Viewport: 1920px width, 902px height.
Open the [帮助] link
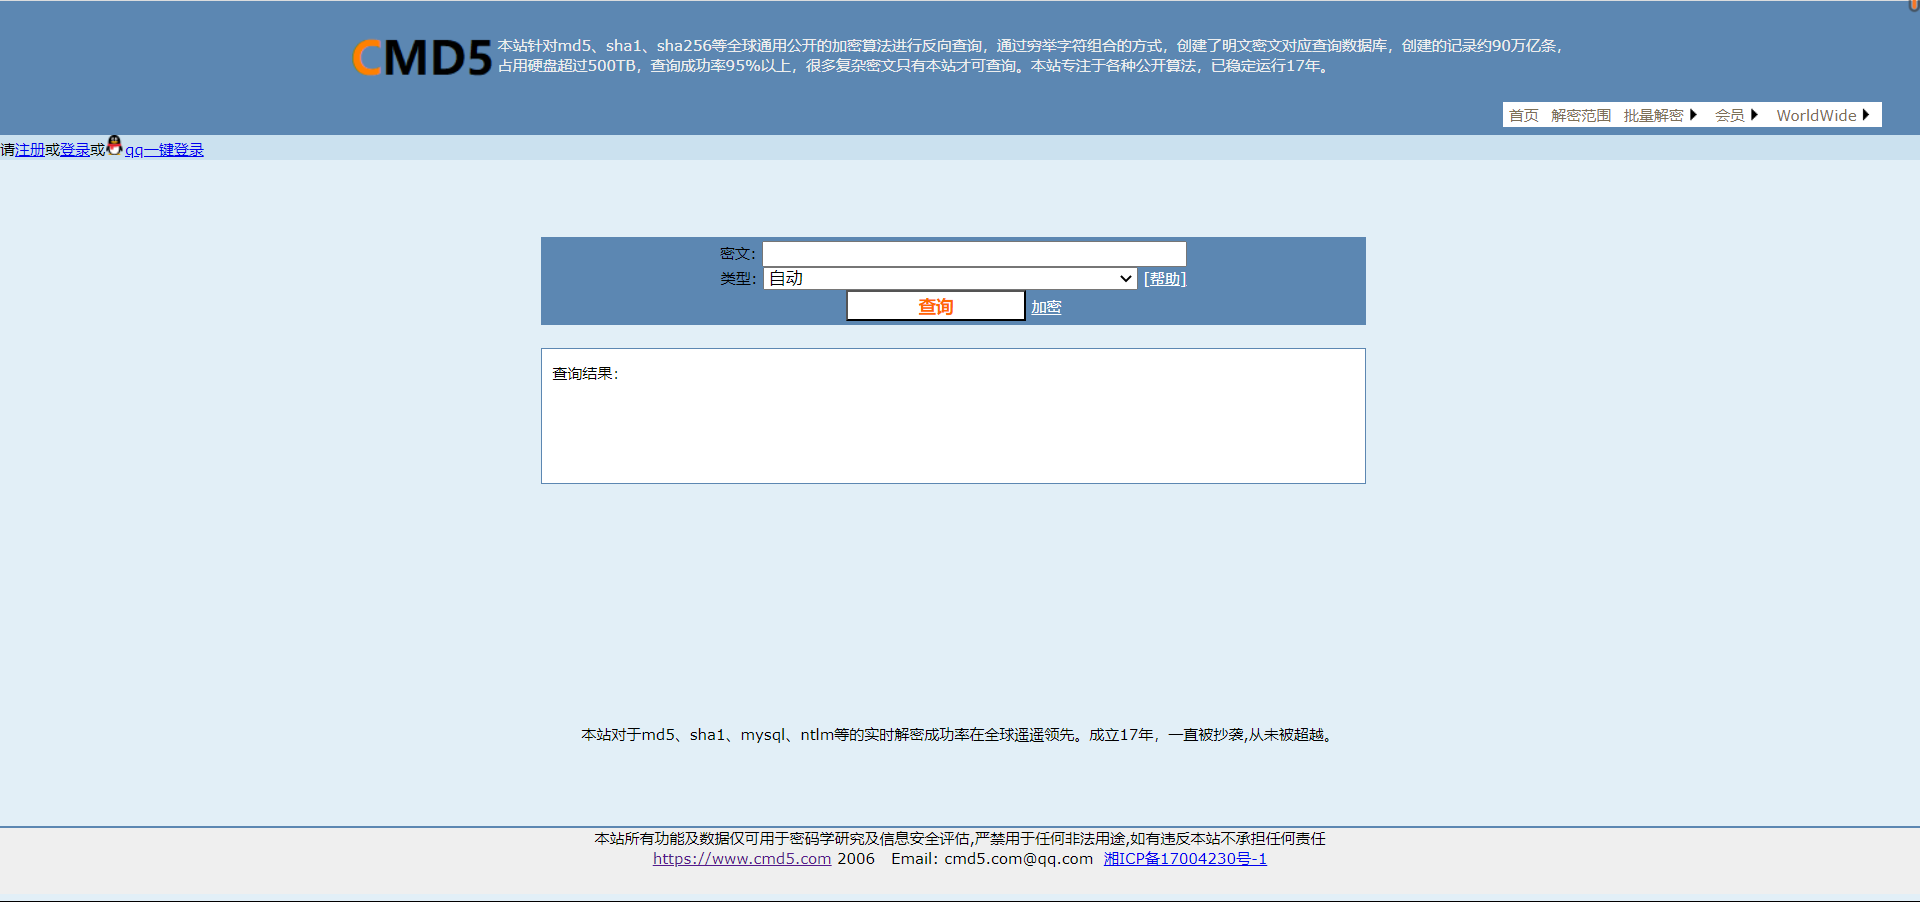1164,278
